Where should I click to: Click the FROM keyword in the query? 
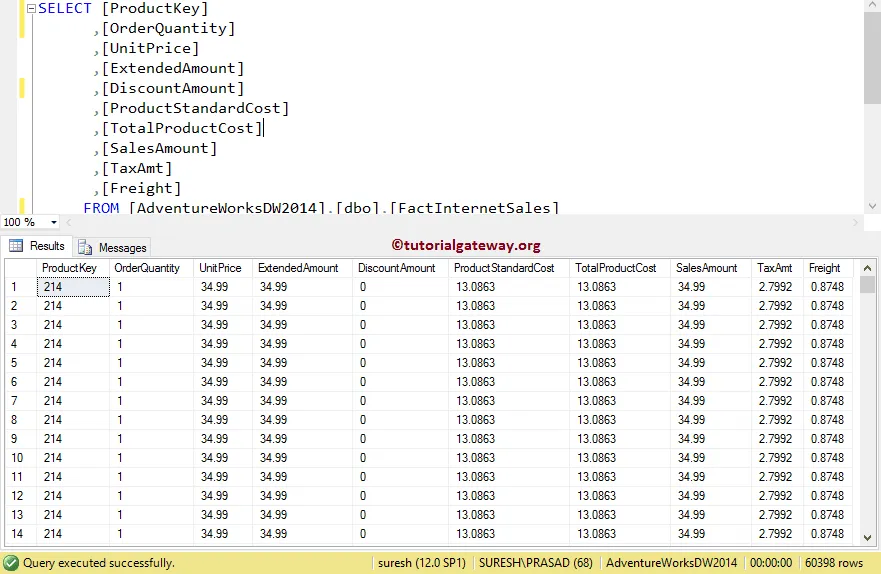(x=101, y=208)
